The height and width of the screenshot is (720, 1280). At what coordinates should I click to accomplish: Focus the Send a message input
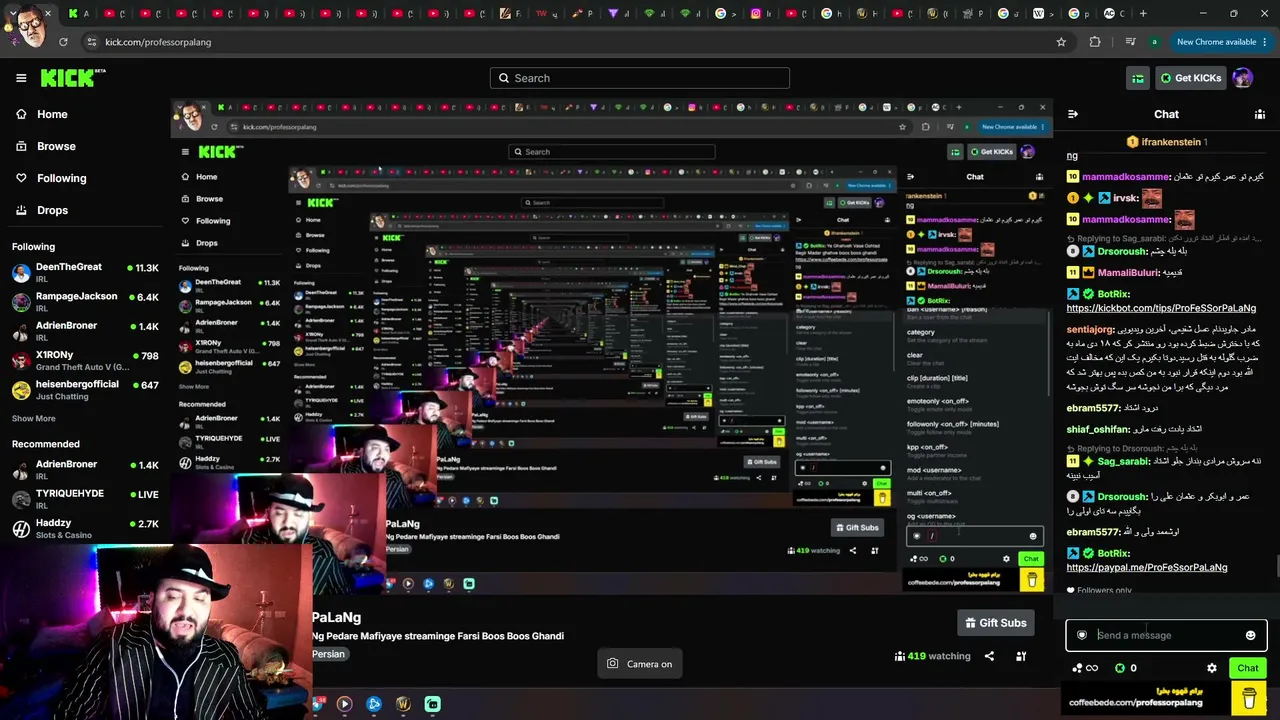coord(1166,635)
